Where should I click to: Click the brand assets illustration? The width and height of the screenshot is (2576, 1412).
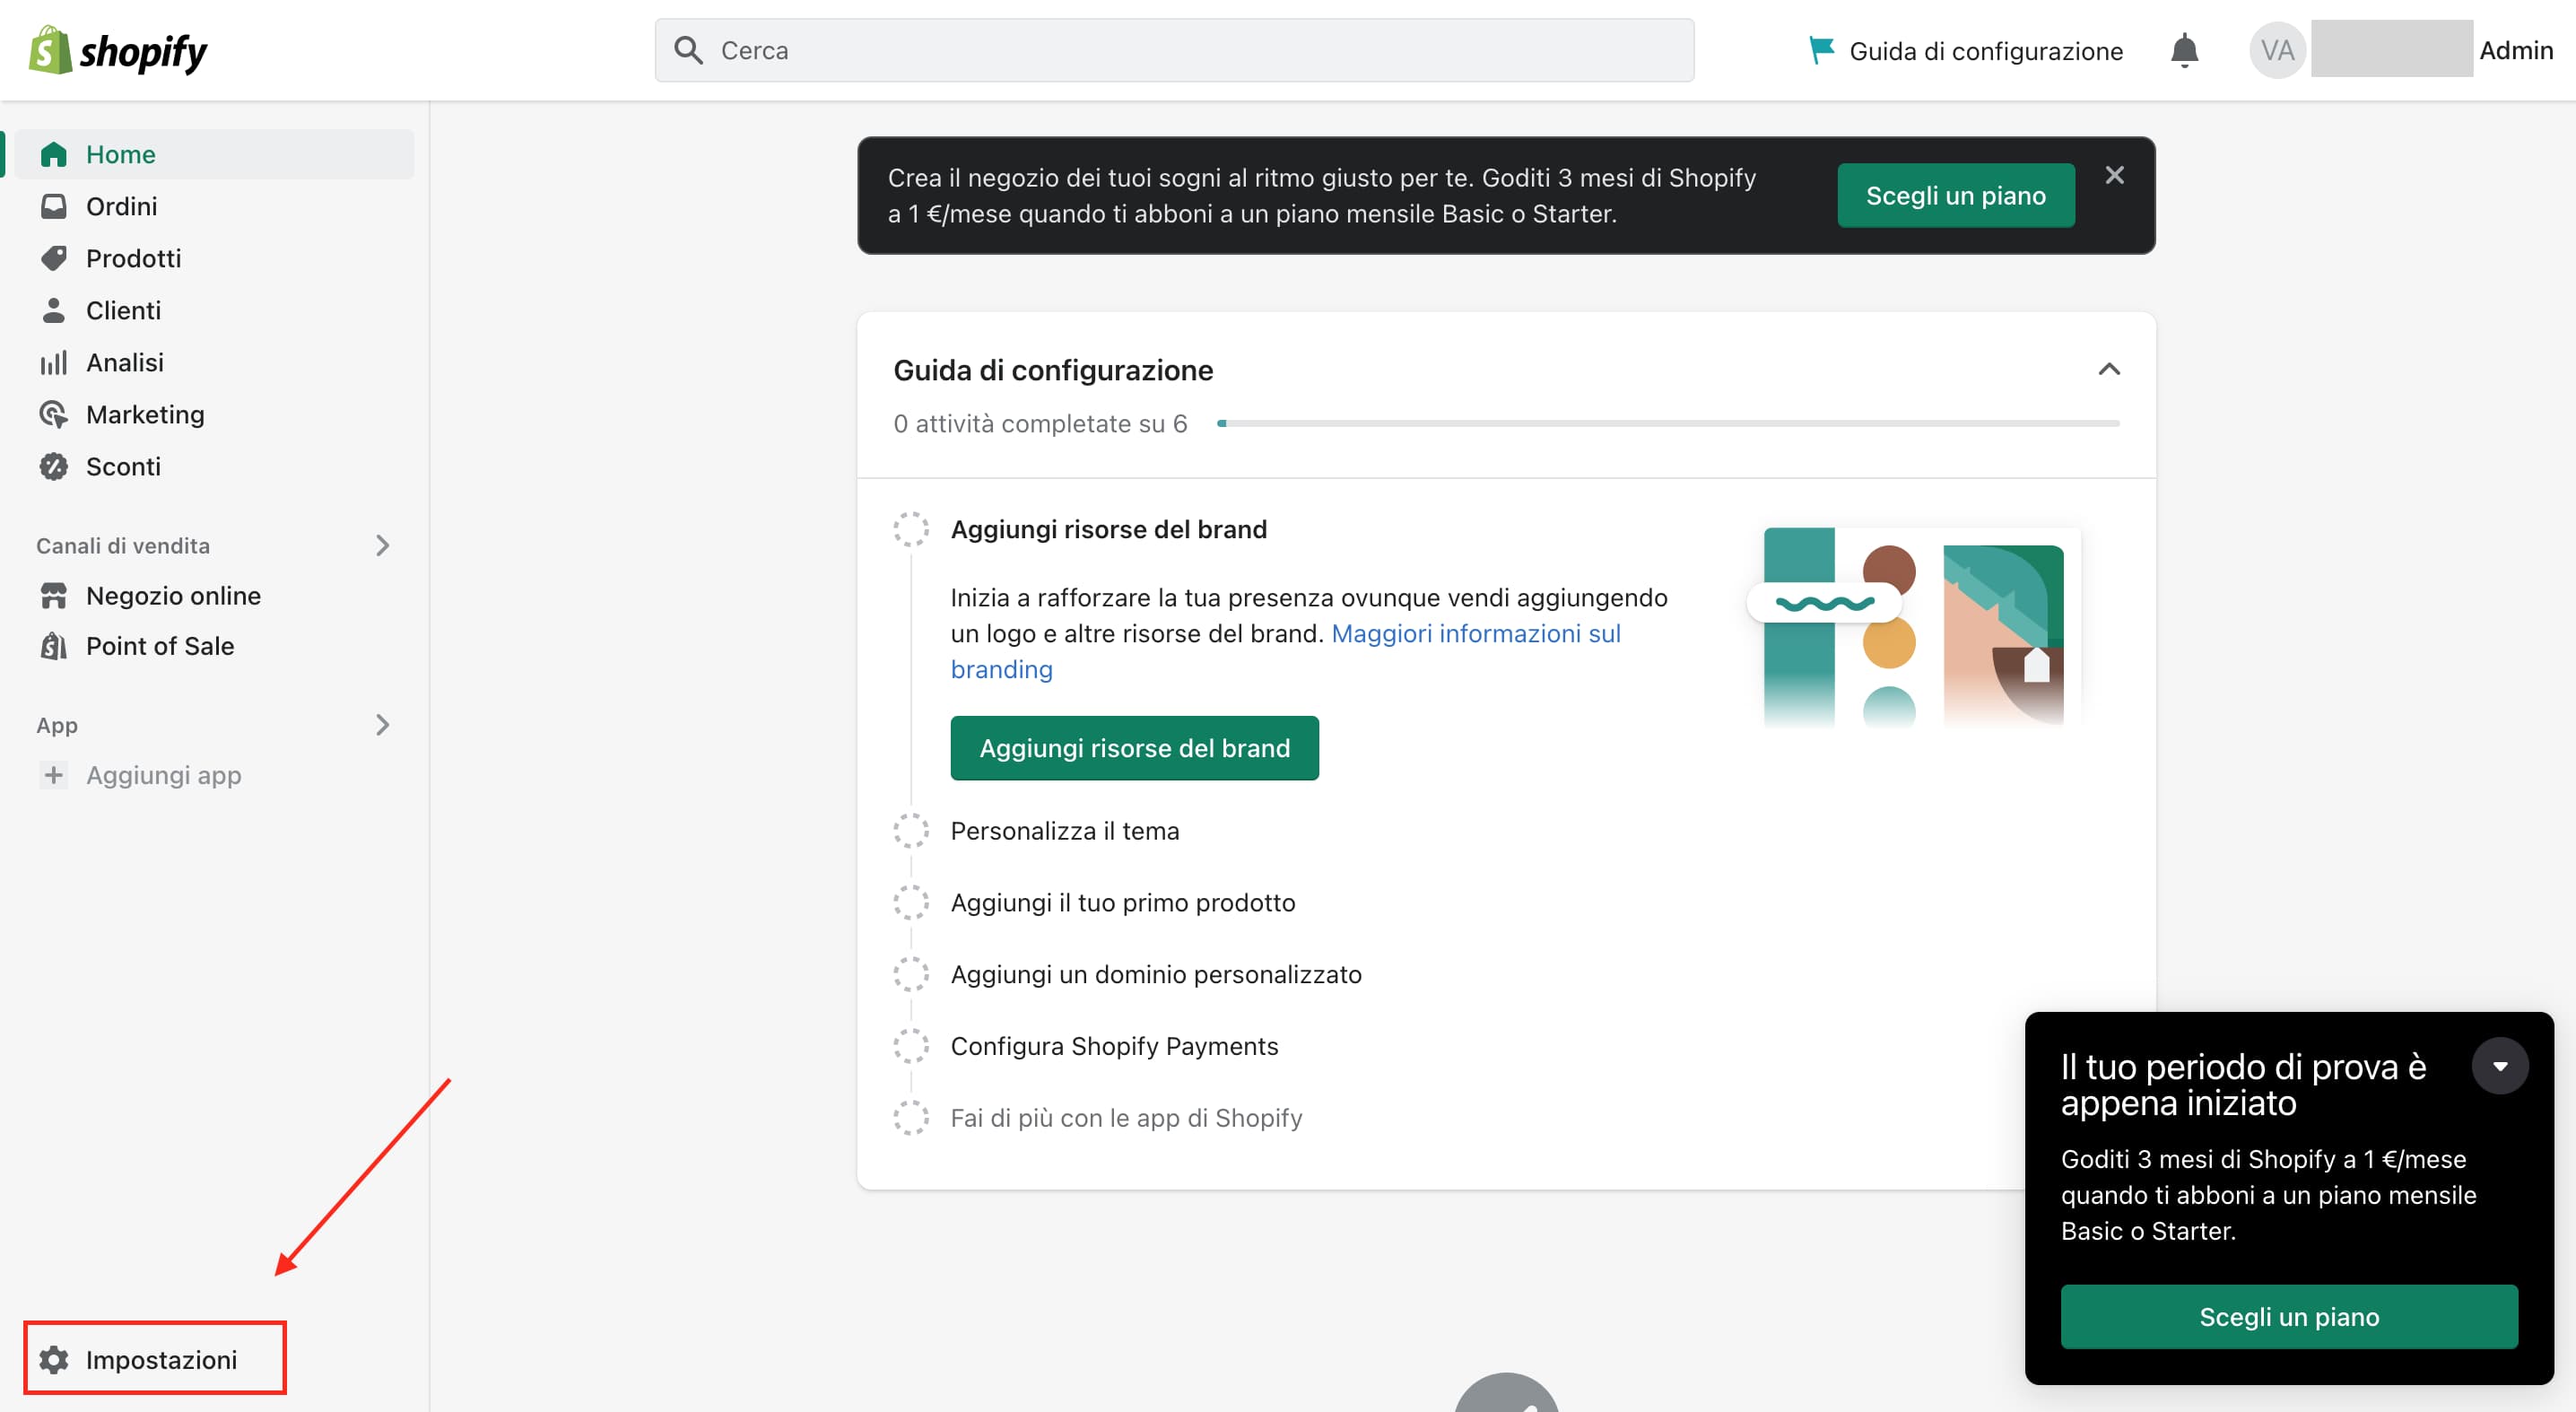tap(1912, 626)
